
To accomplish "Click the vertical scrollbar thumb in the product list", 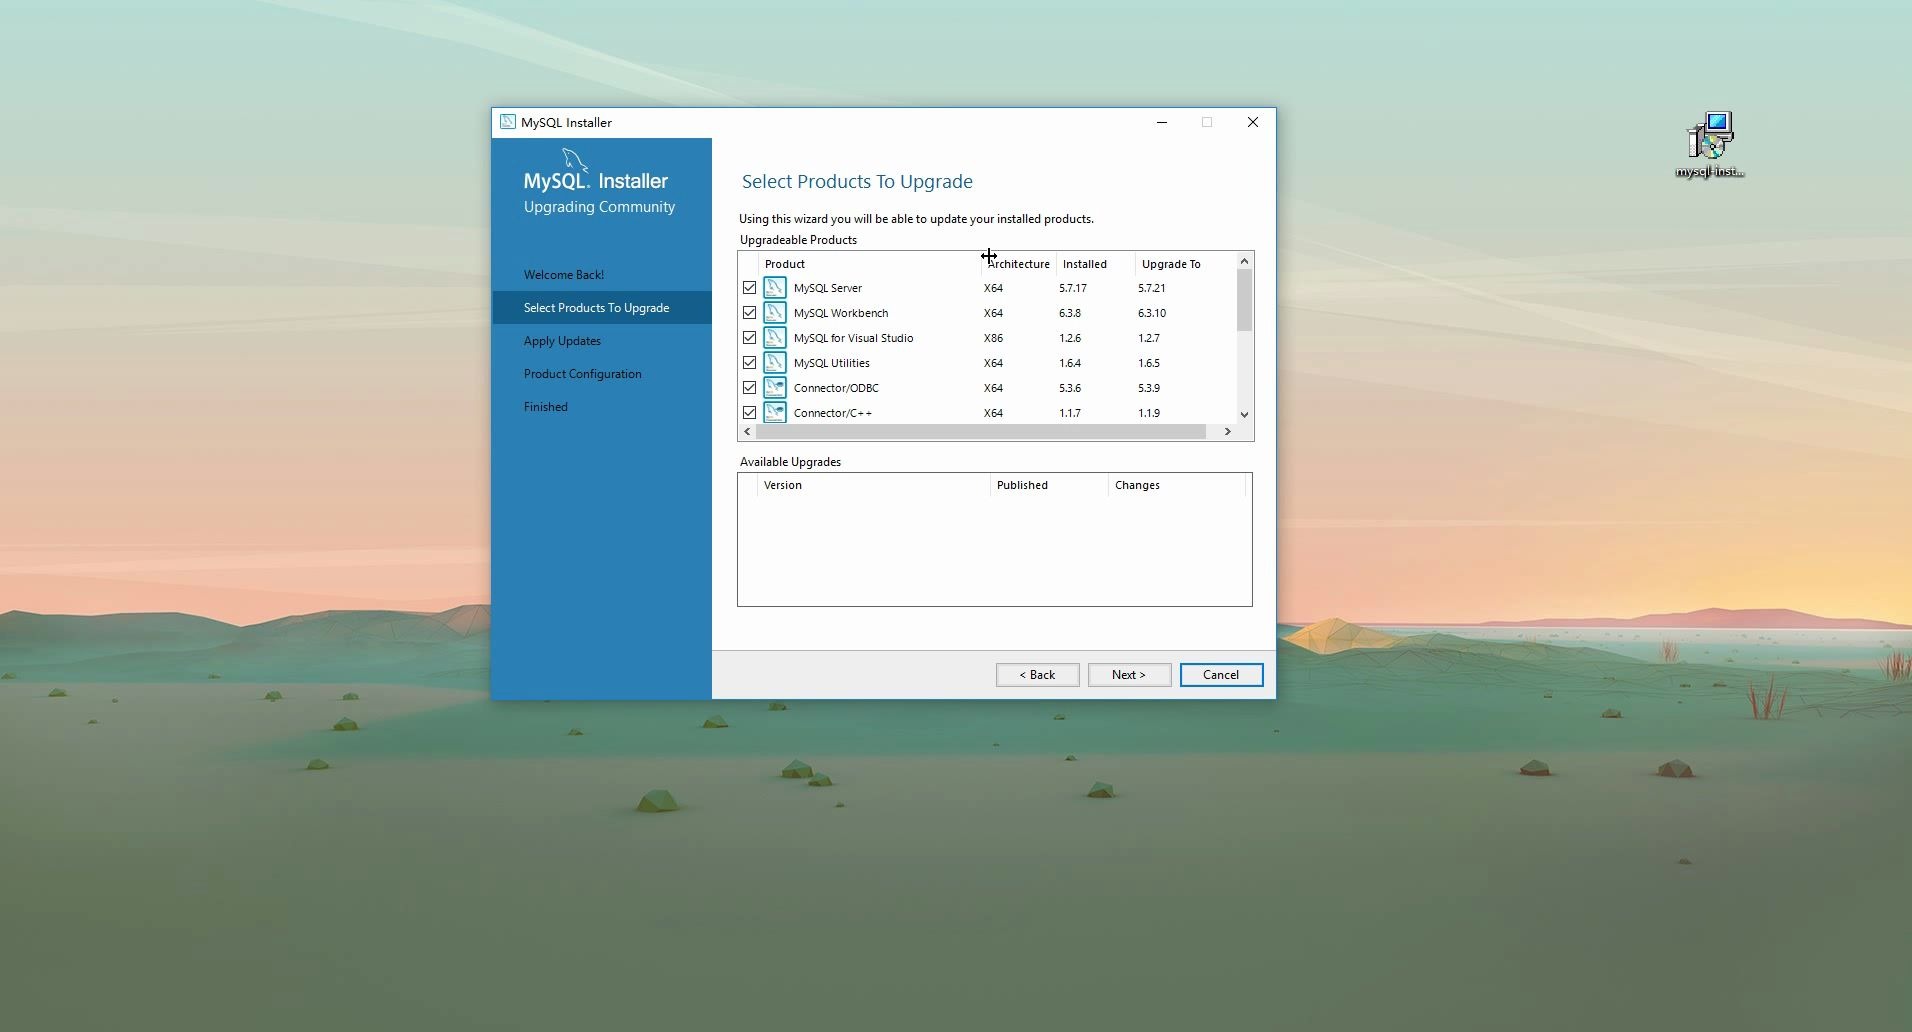I will click(1245, 300).
